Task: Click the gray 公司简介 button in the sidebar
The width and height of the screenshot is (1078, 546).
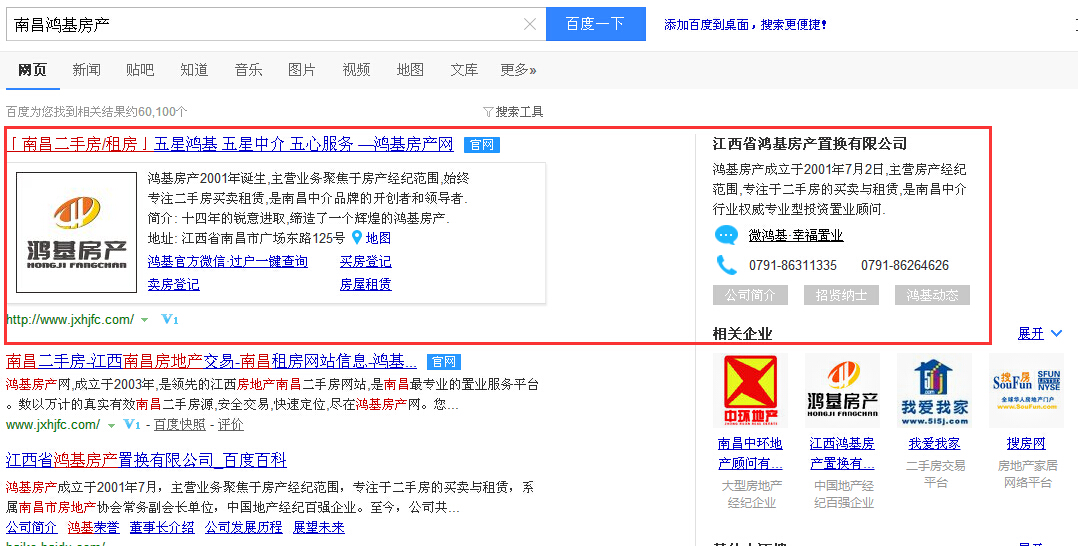Action: [750, 295]
